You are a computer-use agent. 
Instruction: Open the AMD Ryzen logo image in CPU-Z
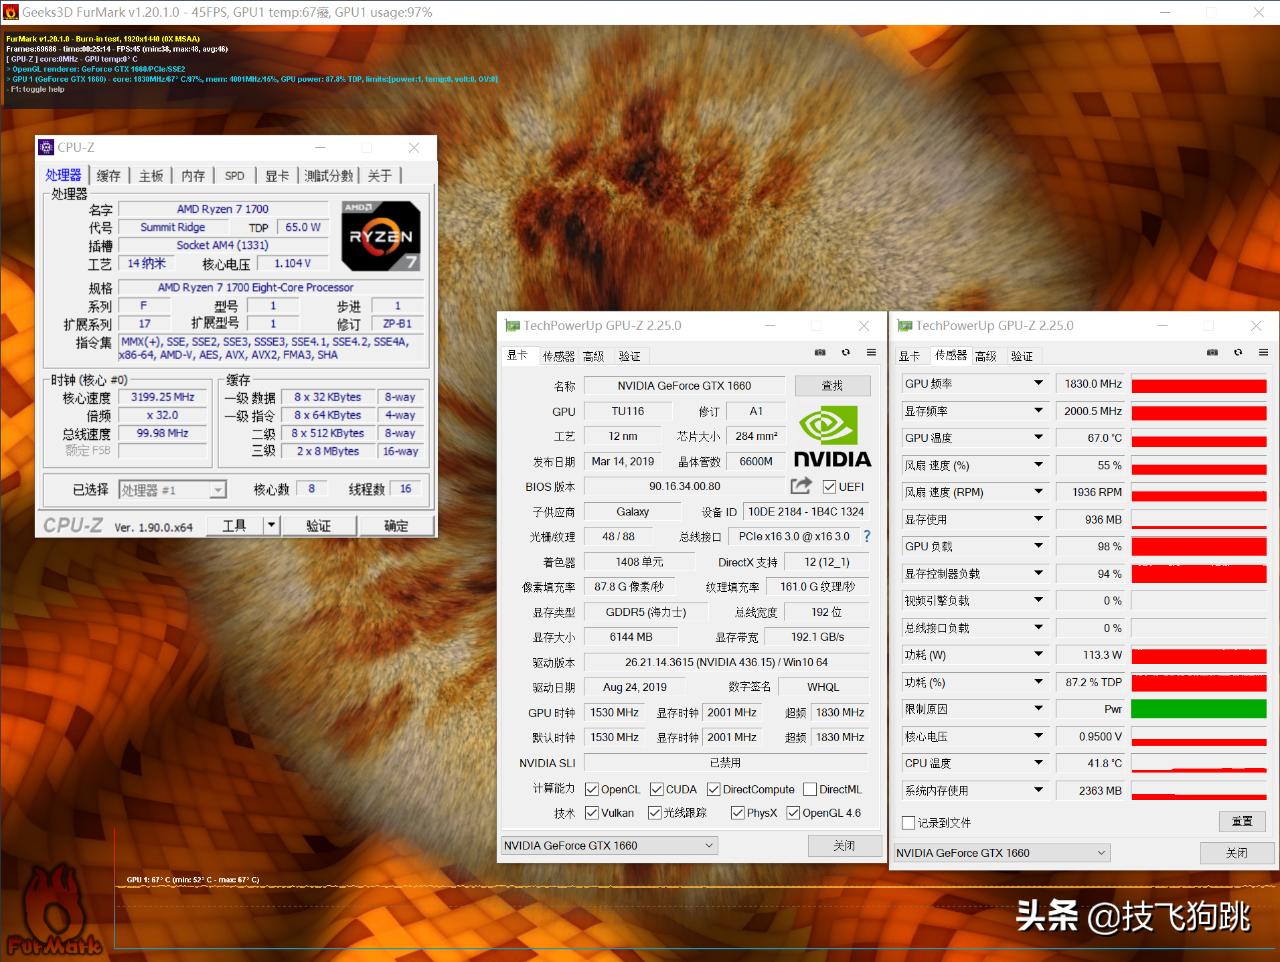[380, 235]
